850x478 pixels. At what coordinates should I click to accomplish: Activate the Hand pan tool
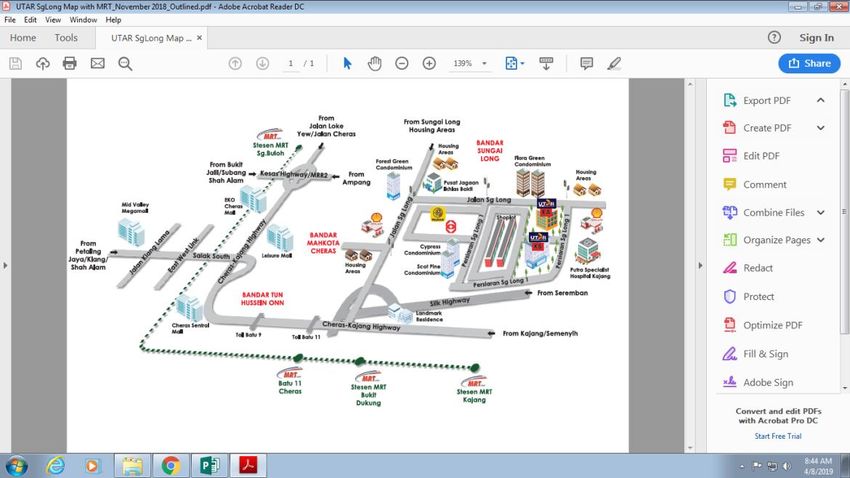pyautogui.click(x=375, y=63)
